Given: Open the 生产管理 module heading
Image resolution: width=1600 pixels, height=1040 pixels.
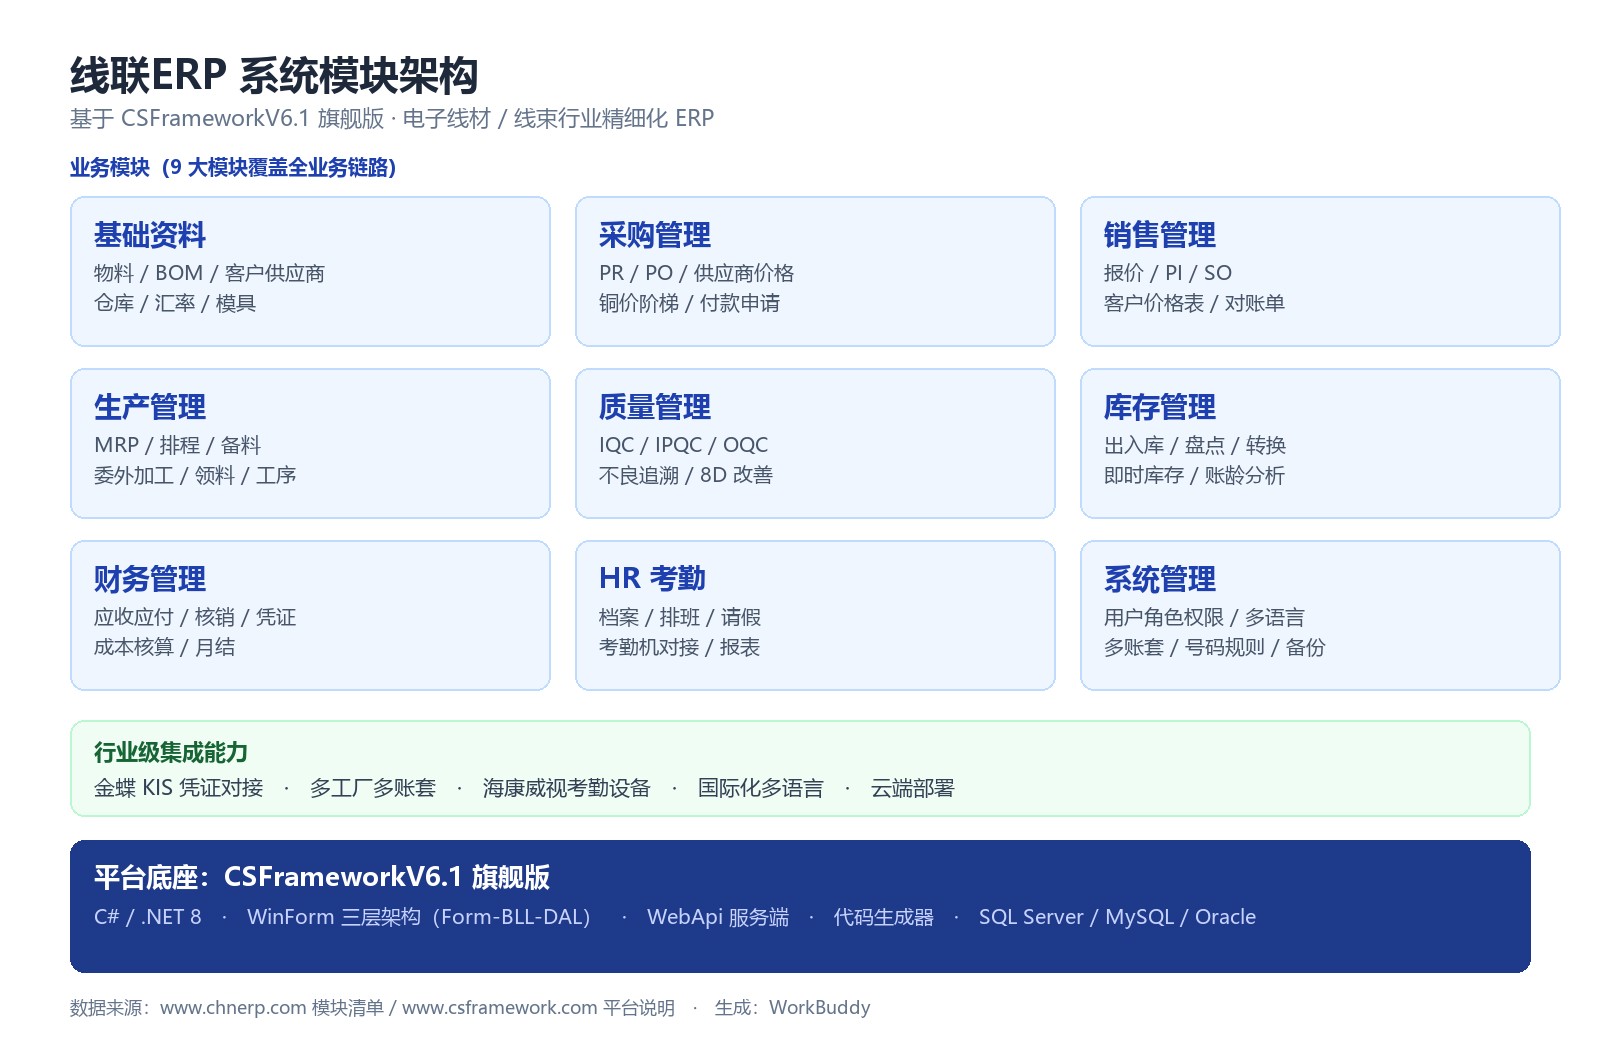Looking at the screenshot, I should point(150,407).
